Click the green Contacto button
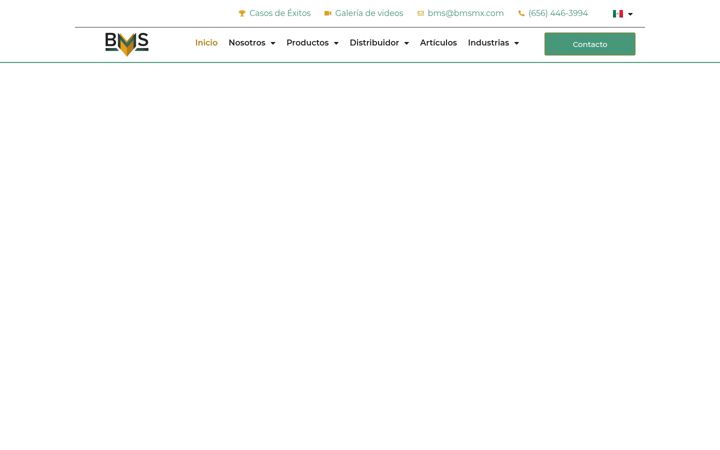 (590, 44)
